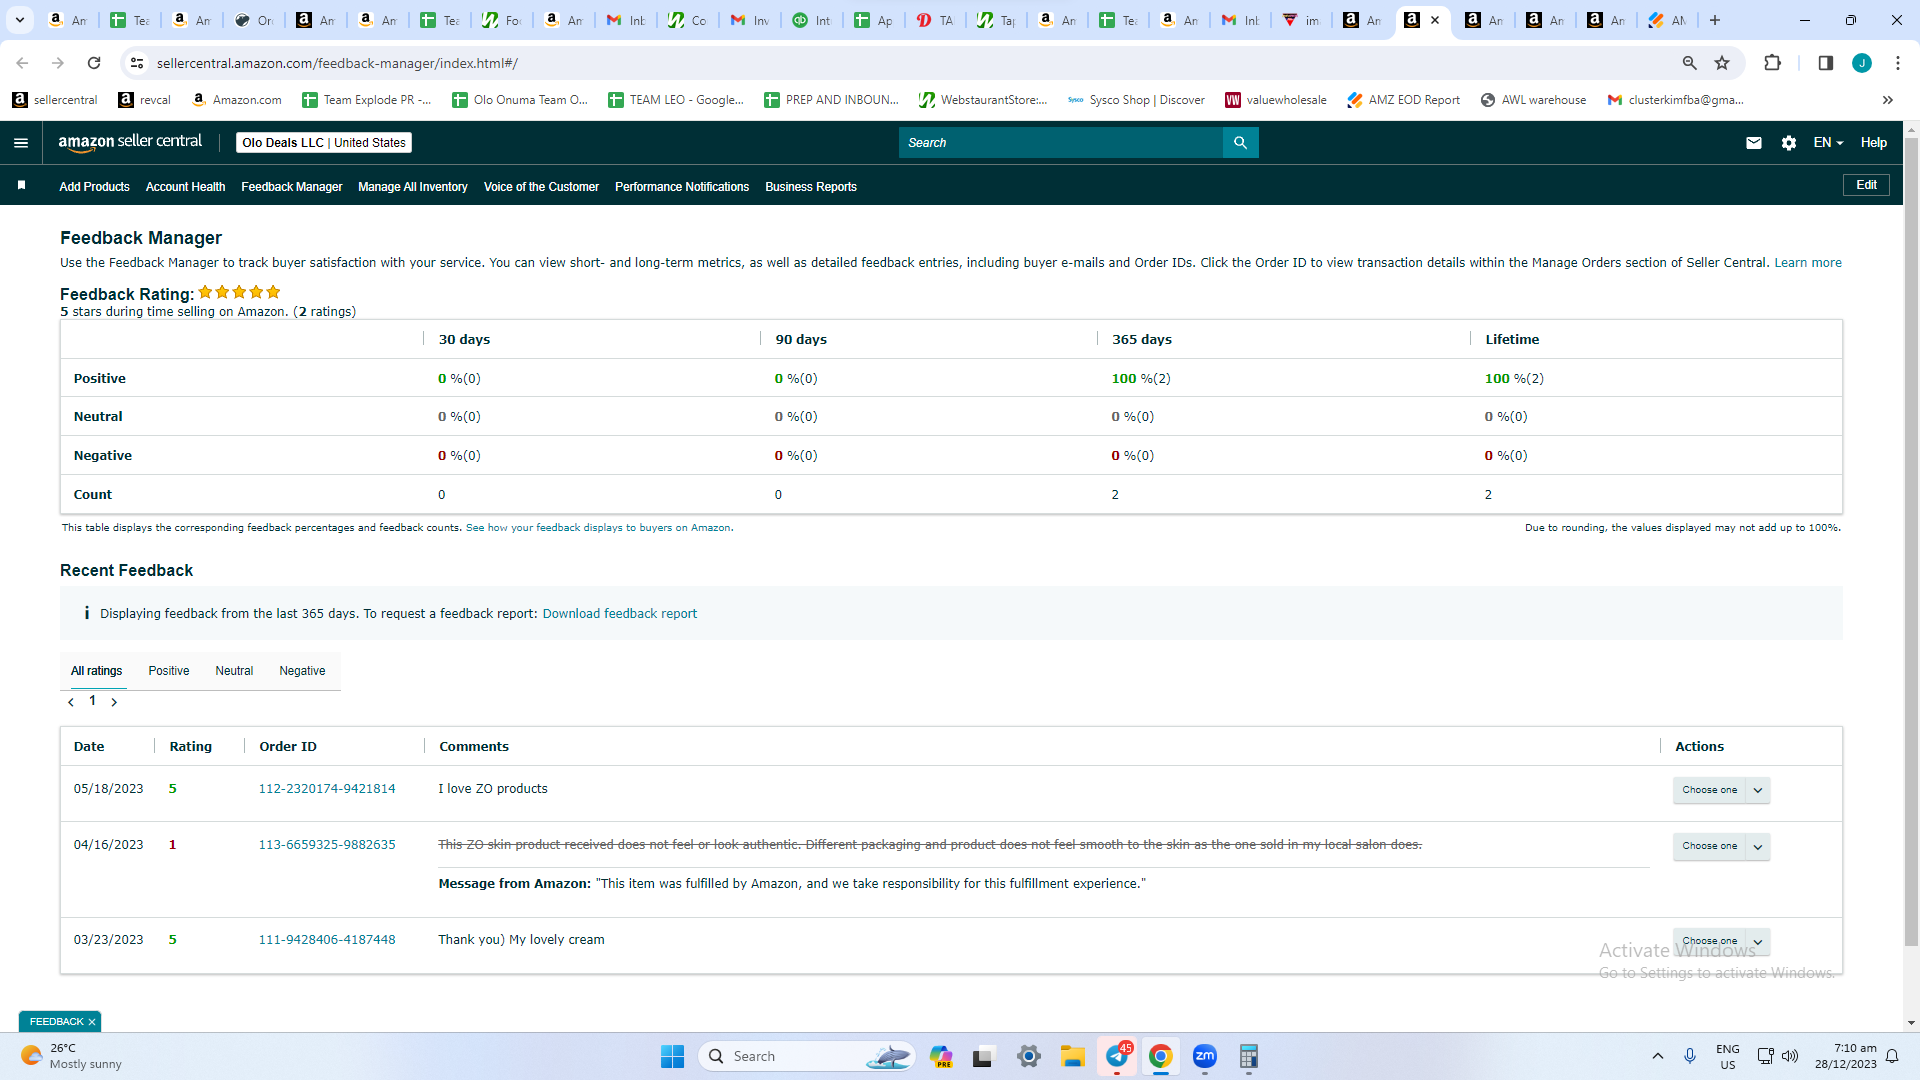Open Feedback Manager menu item
The width and height of the screenshot is (1920, 1080).
coord(291,187)
